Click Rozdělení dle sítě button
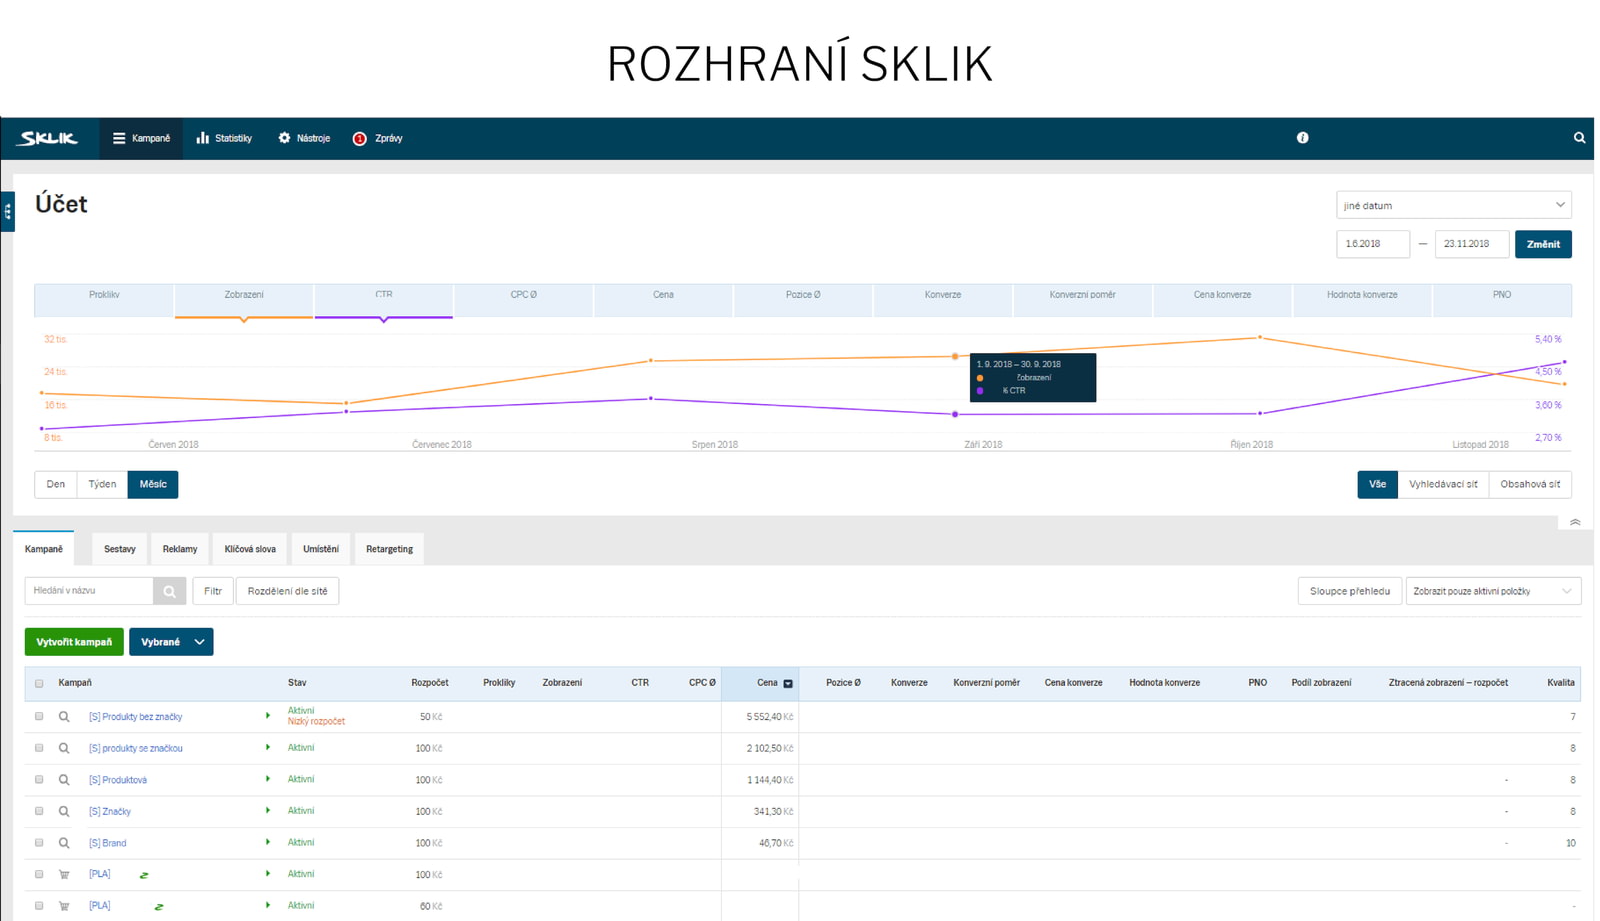 pos(287,591)
